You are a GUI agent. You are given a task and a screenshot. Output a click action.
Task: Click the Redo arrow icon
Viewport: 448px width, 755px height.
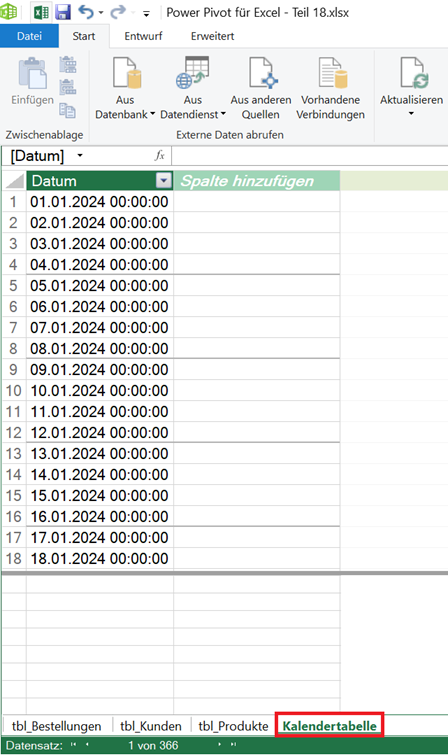click(118, 12)
